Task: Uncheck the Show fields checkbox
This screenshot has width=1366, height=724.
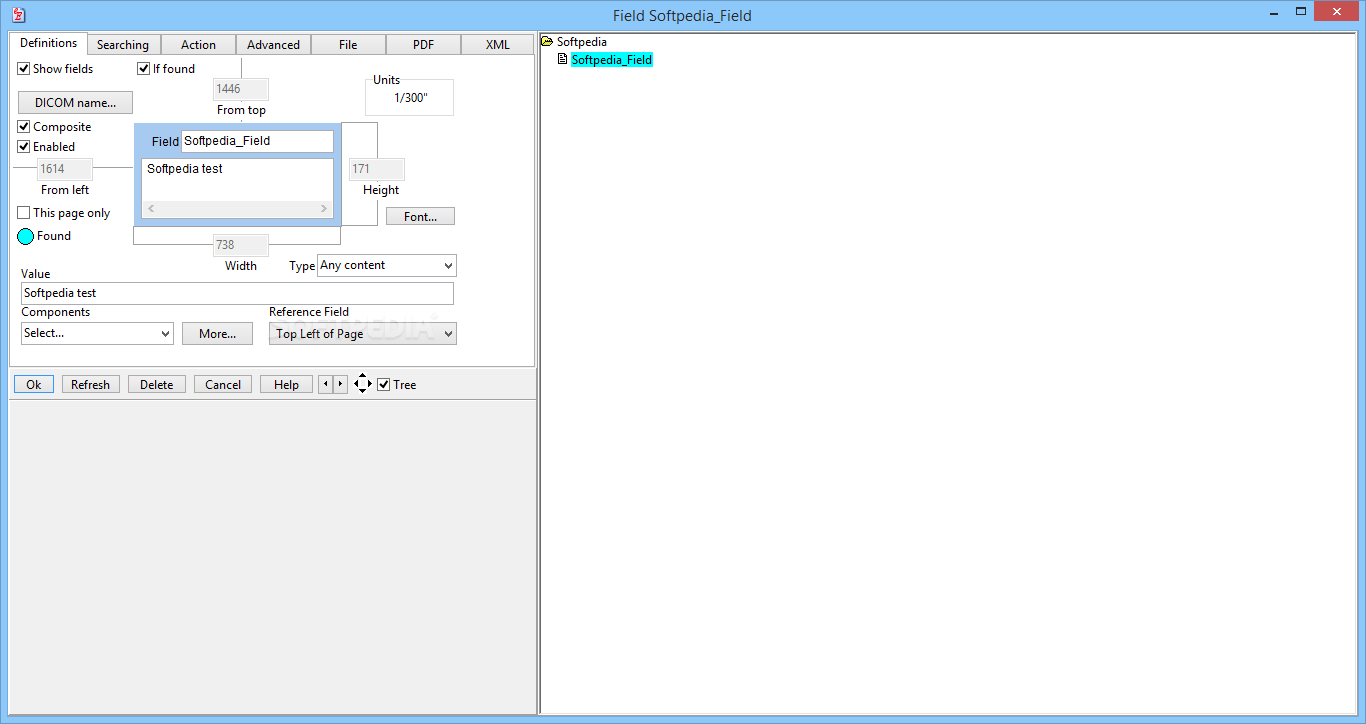Action: (x=24, y=69)
